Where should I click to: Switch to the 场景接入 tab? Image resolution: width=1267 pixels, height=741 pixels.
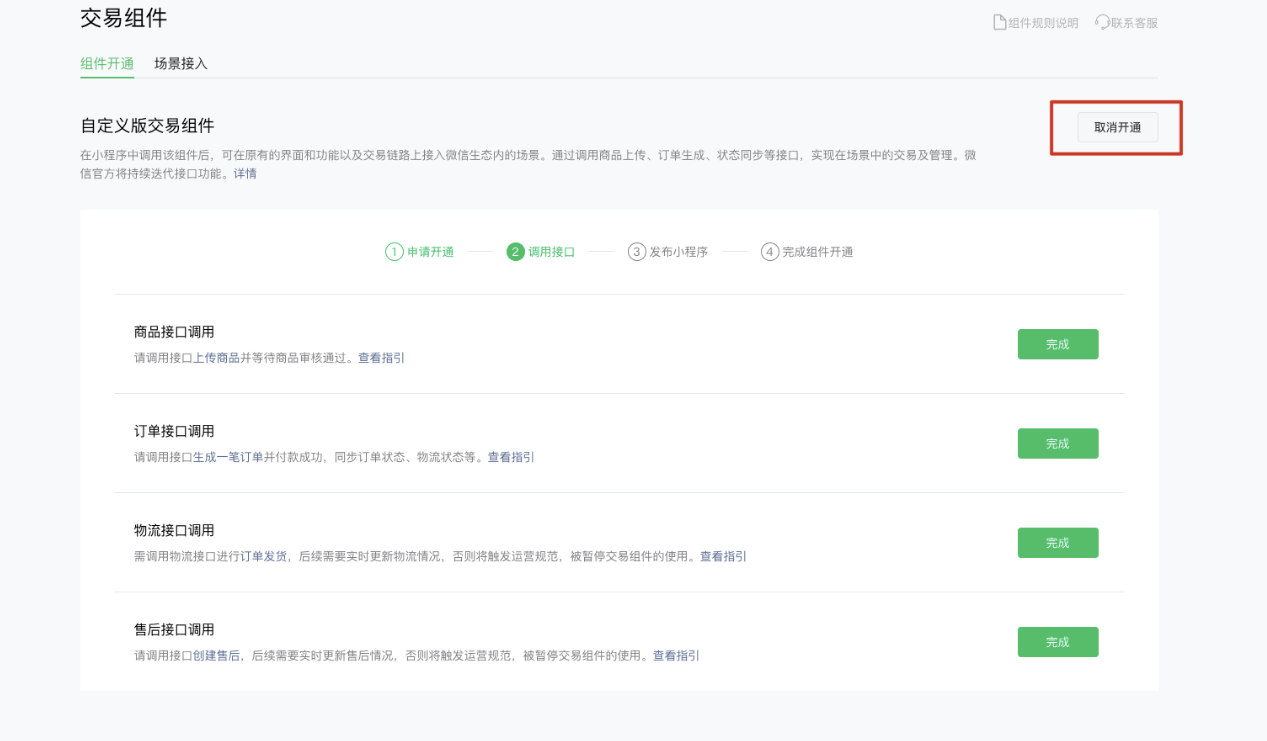(x=181, y=63)
